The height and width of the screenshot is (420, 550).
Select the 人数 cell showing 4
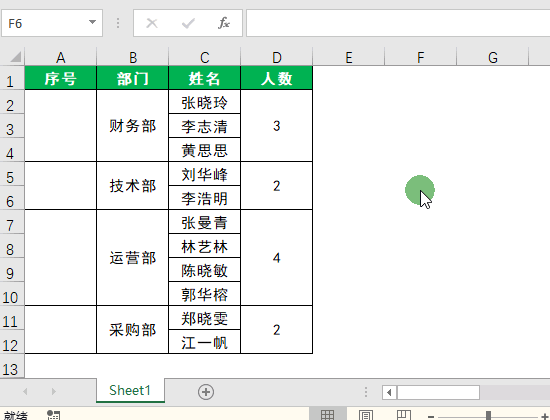(276, 258)
